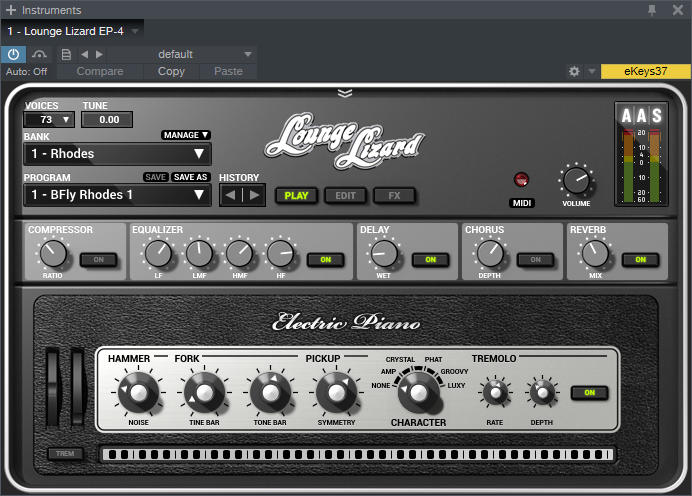Screen dimensions: 692x496
Task: Open the preset file document icon
Action: [66, 54]
